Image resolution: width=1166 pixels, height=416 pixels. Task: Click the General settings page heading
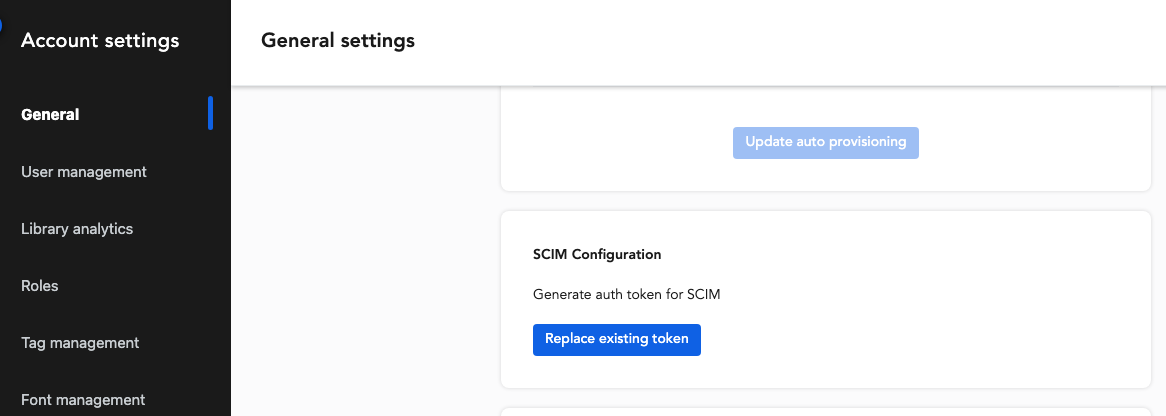[x=338, y=41]
